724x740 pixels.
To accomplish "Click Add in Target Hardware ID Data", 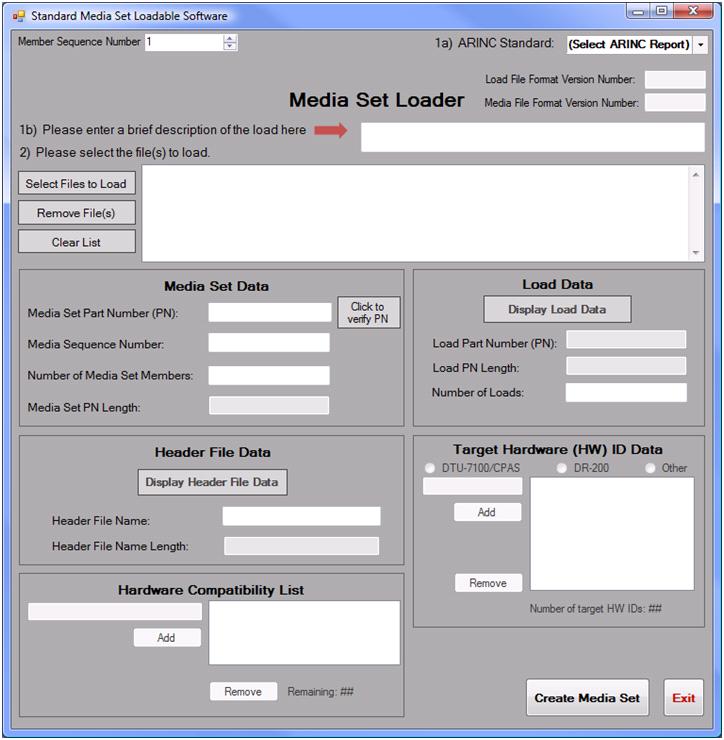I will coord(488,512).
